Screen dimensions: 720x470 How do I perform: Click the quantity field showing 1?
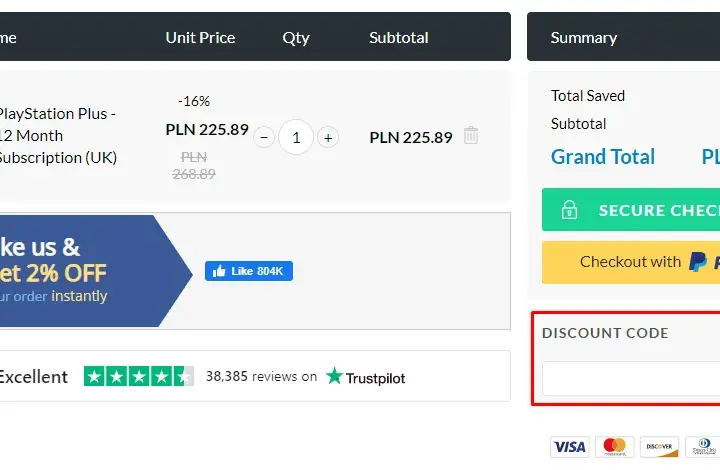(x=296, y=137)
